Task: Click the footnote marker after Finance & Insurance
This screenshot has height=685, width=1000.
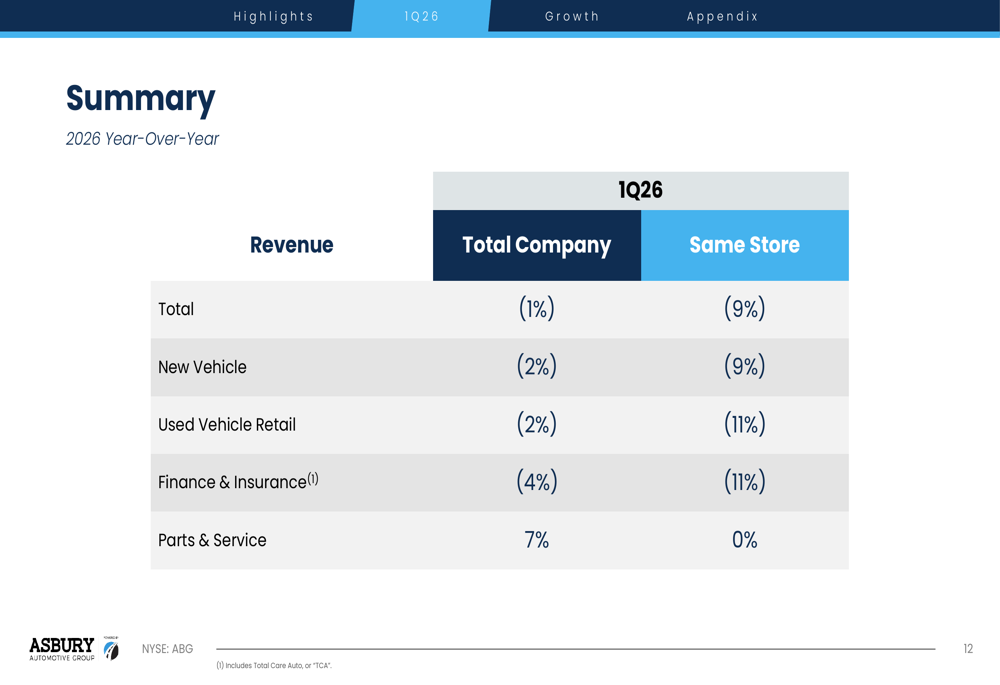Action: [313, 478]
